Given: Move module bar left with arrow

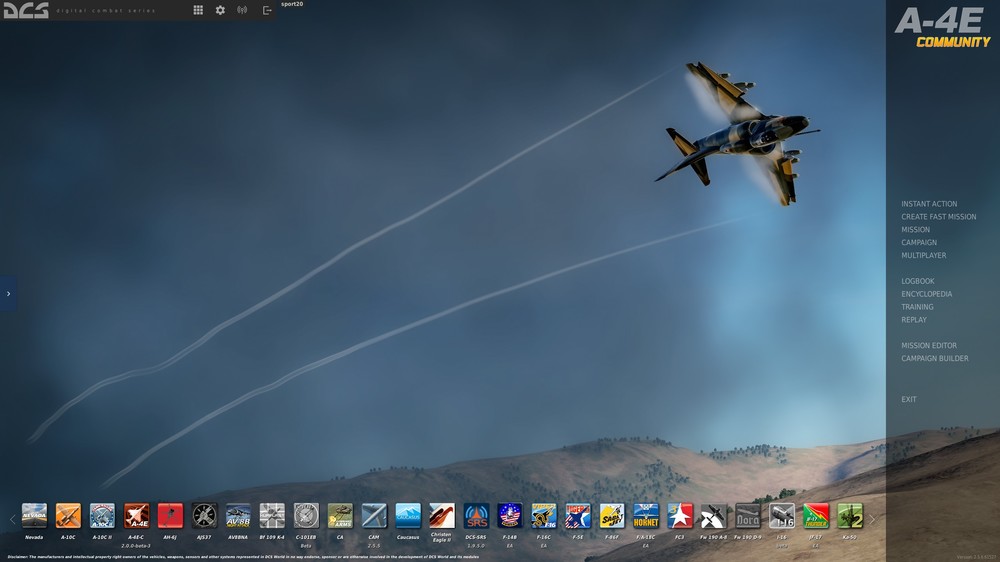Looking at the screenshot, I should (x=12, y=519).
